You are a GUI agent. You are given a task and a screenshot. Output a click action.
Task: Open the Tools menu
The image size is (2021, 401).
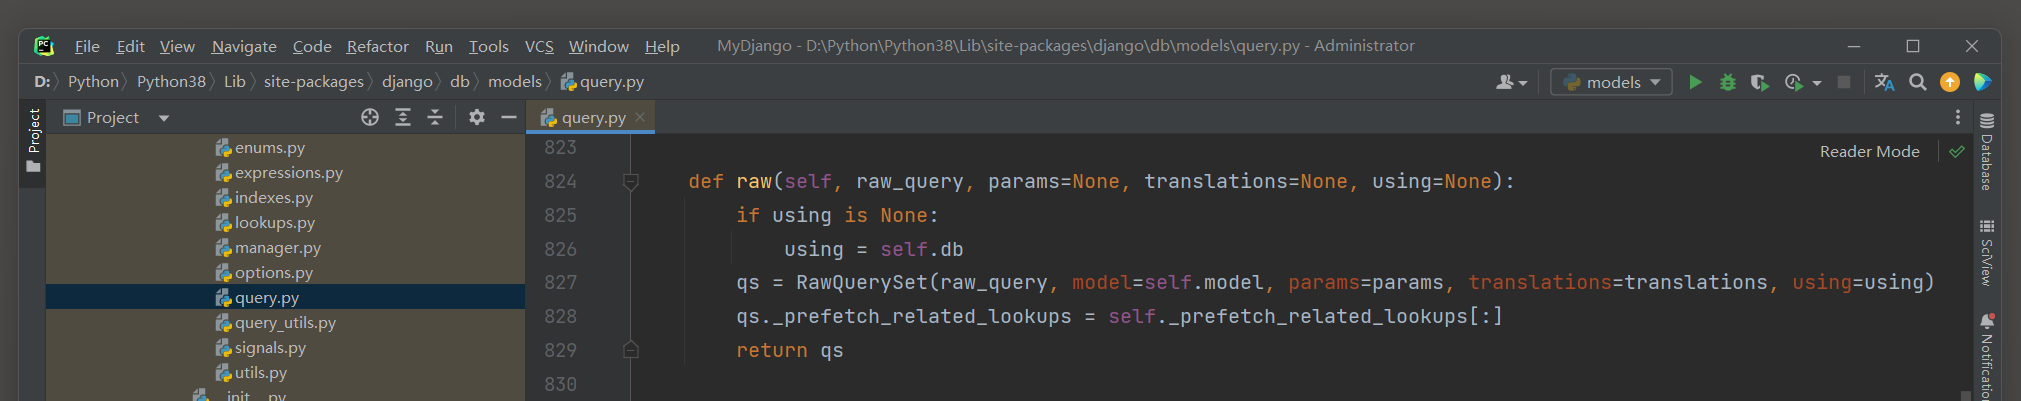pyautogui.click(x=489, y=46)
